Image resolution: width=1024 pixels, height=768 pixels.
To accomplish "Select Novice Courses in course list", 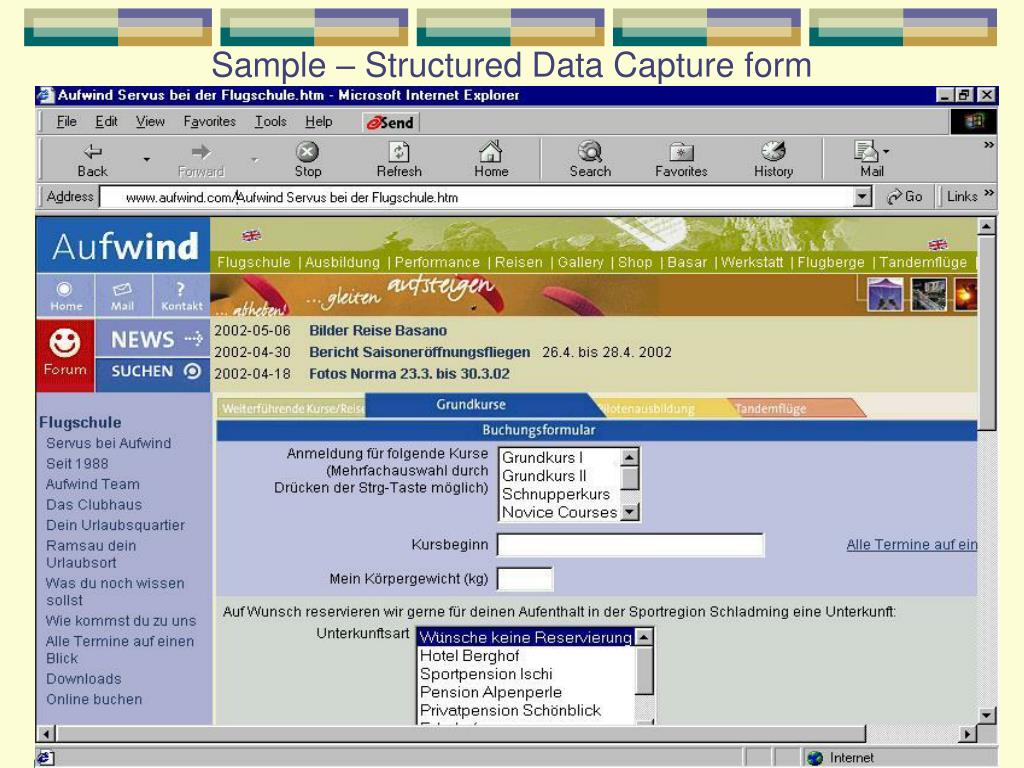I will click(x=560, y=513).
